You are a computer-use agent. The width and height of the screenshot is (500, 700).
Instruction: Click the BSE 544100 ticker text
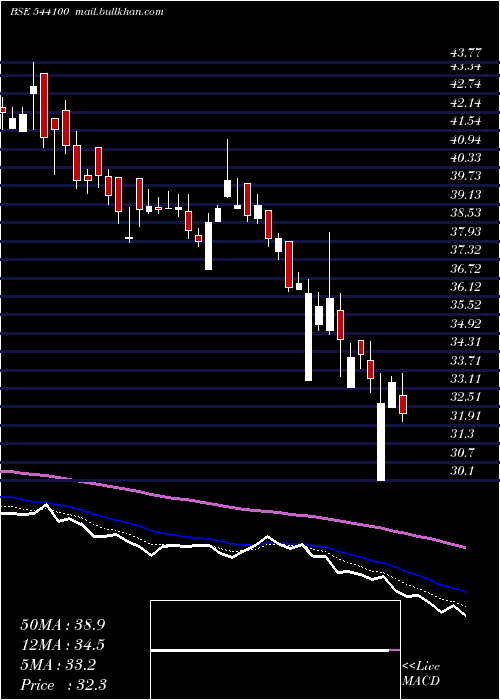[40, 12]
